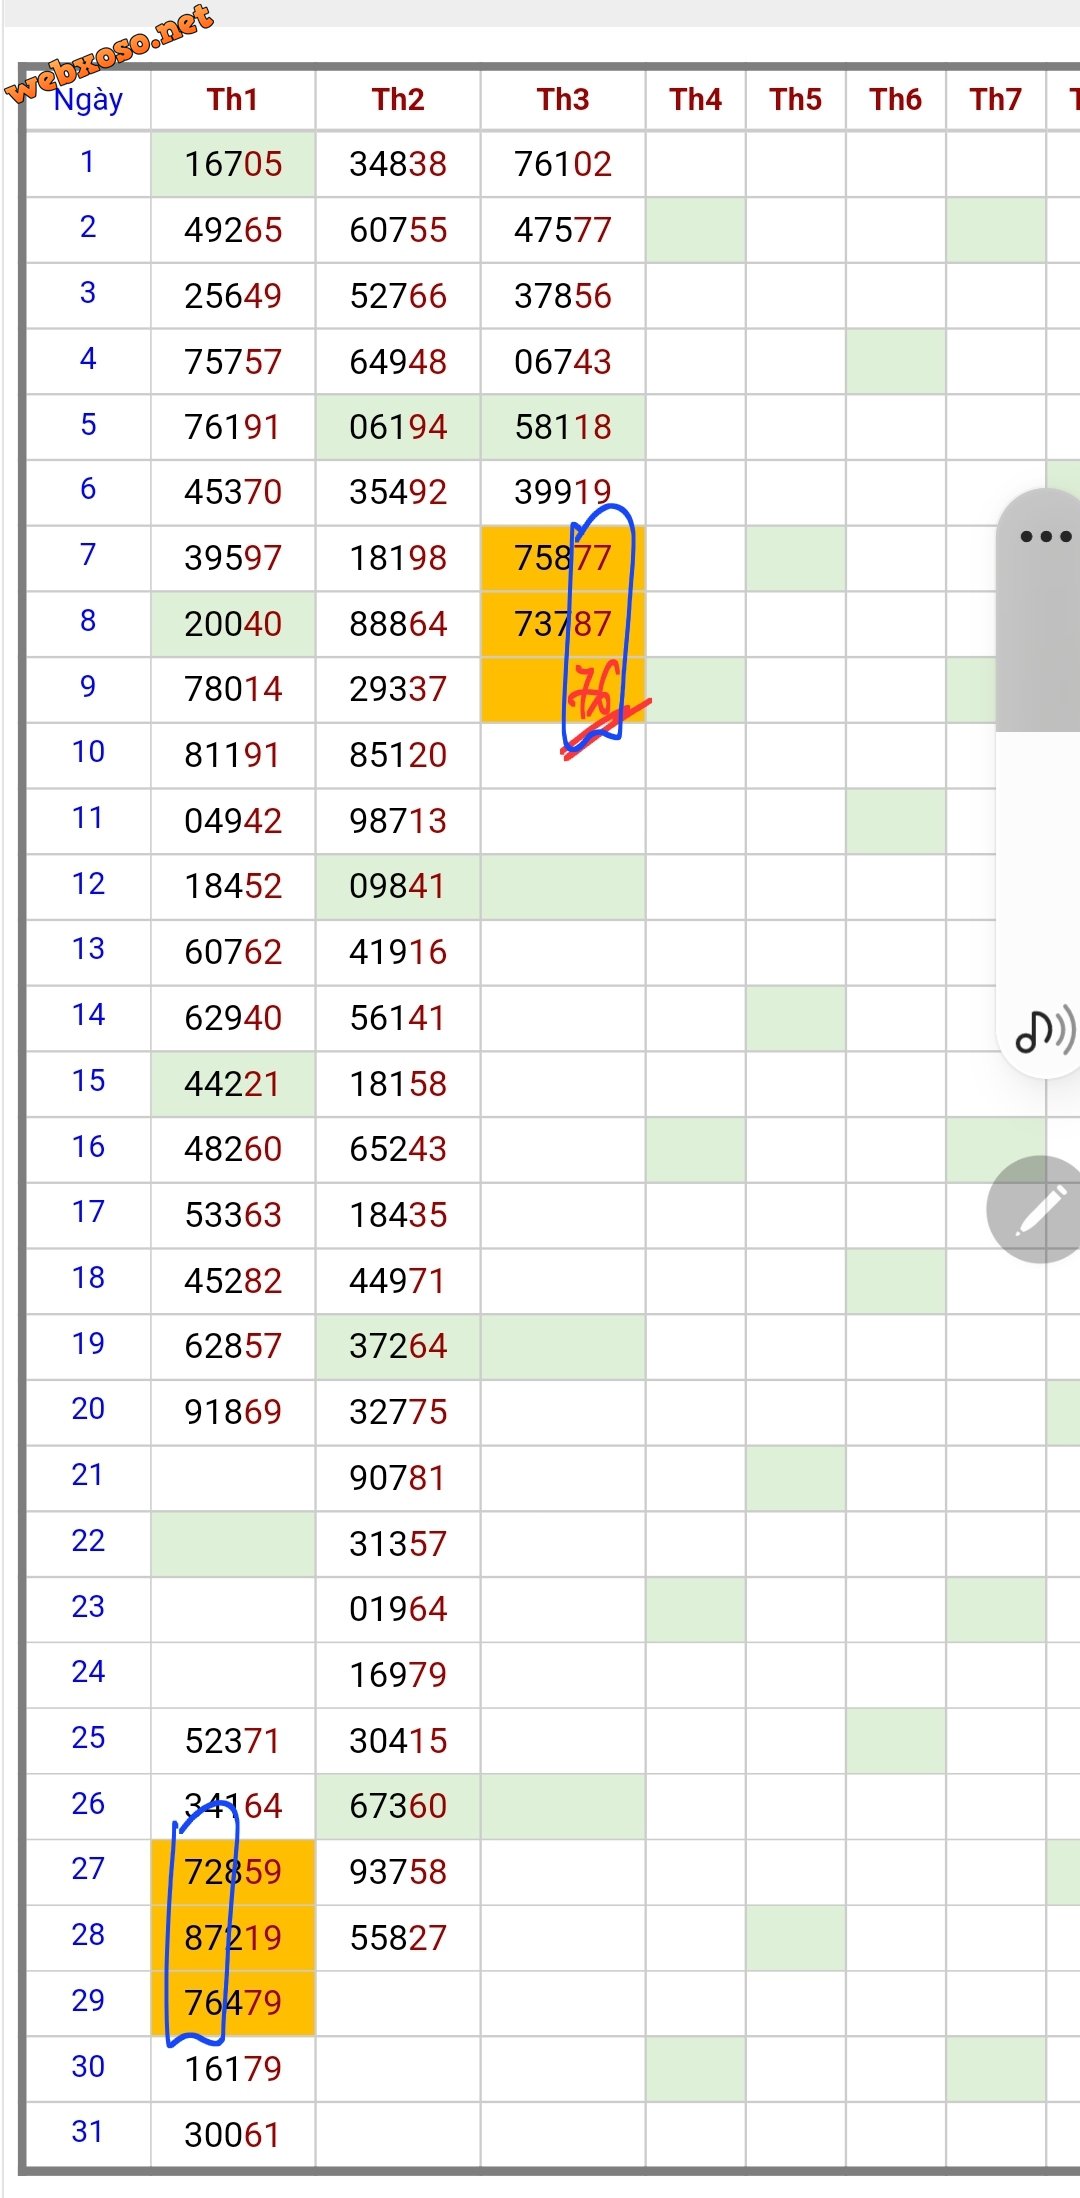Click cell value 39919
This screenshot has height=2198, width=1080.
[563, 492]
